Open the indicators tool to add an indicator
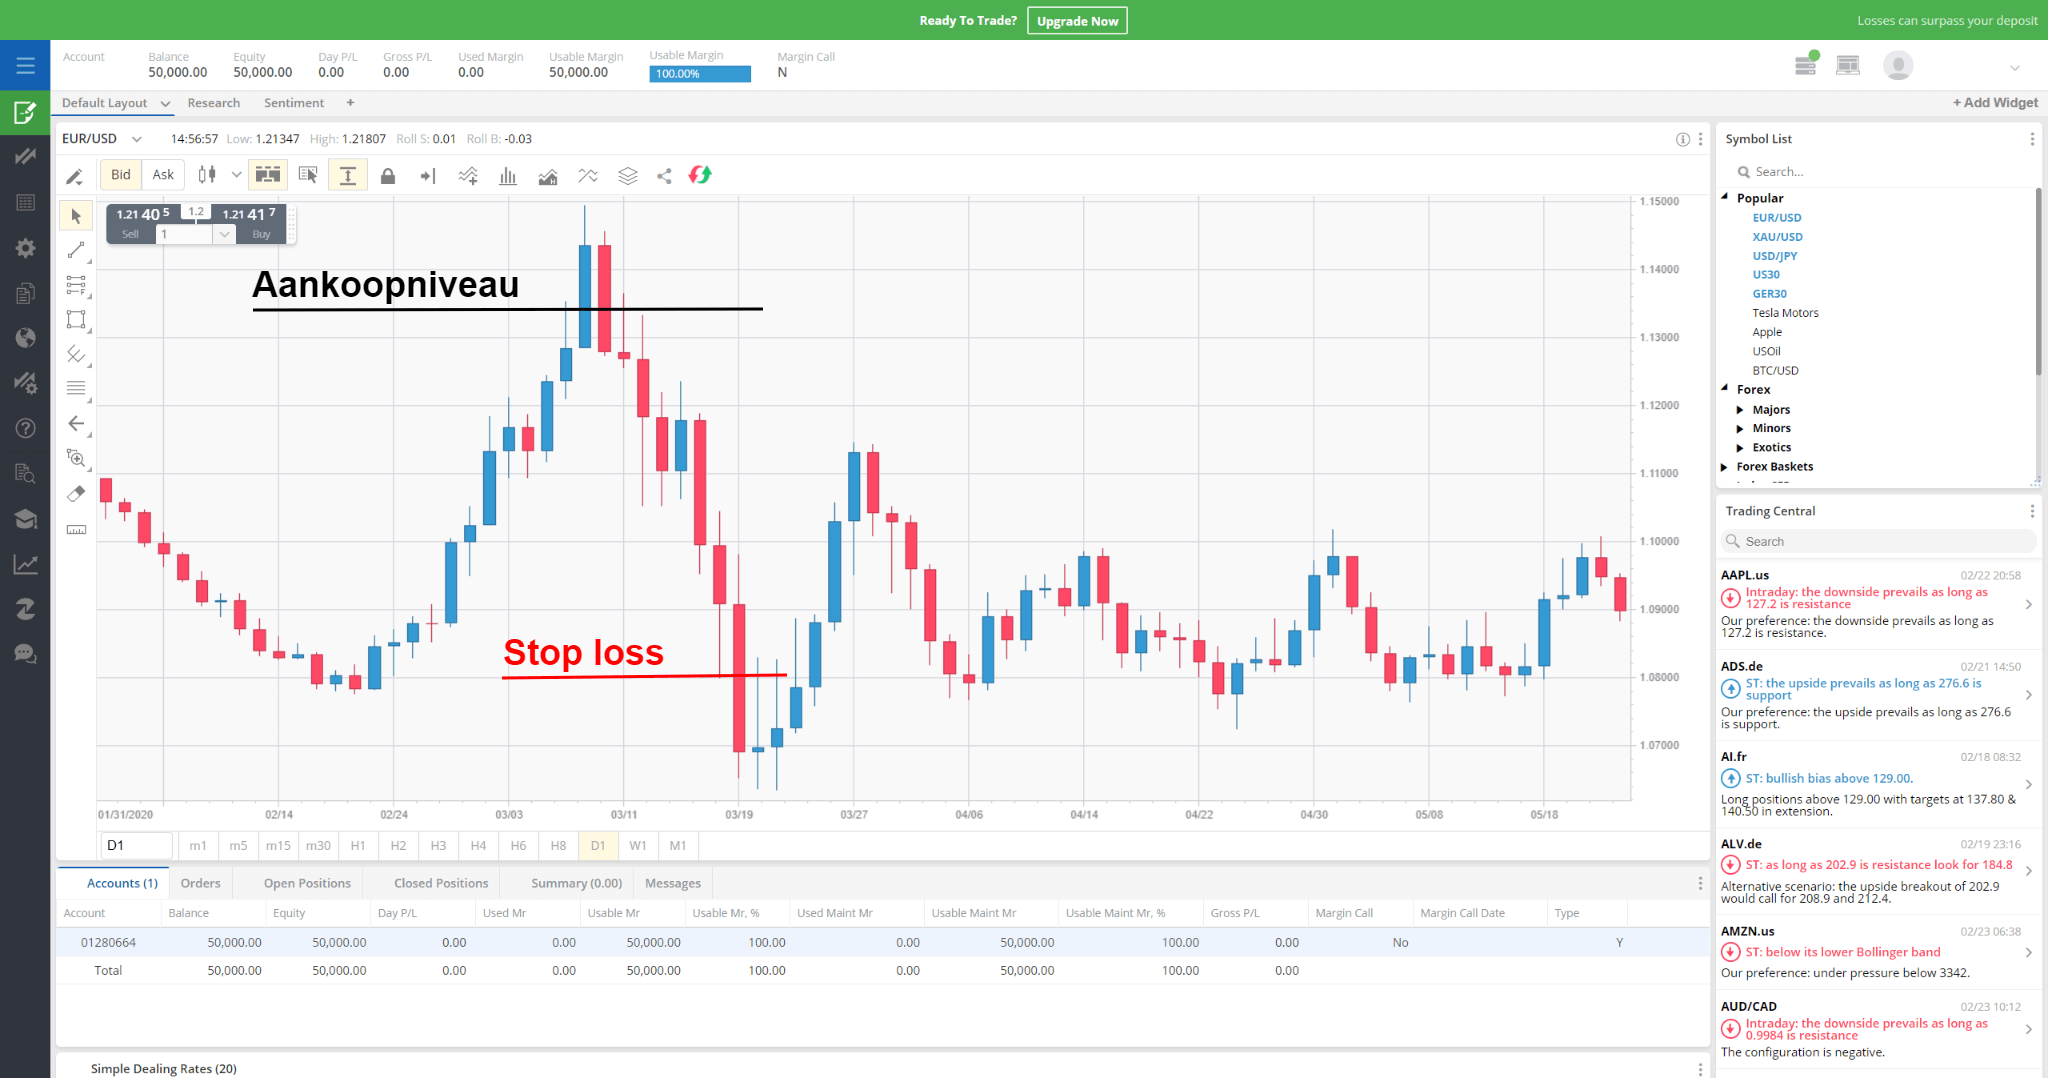Screen dimensions: 2048x1078 pos(468,175)
